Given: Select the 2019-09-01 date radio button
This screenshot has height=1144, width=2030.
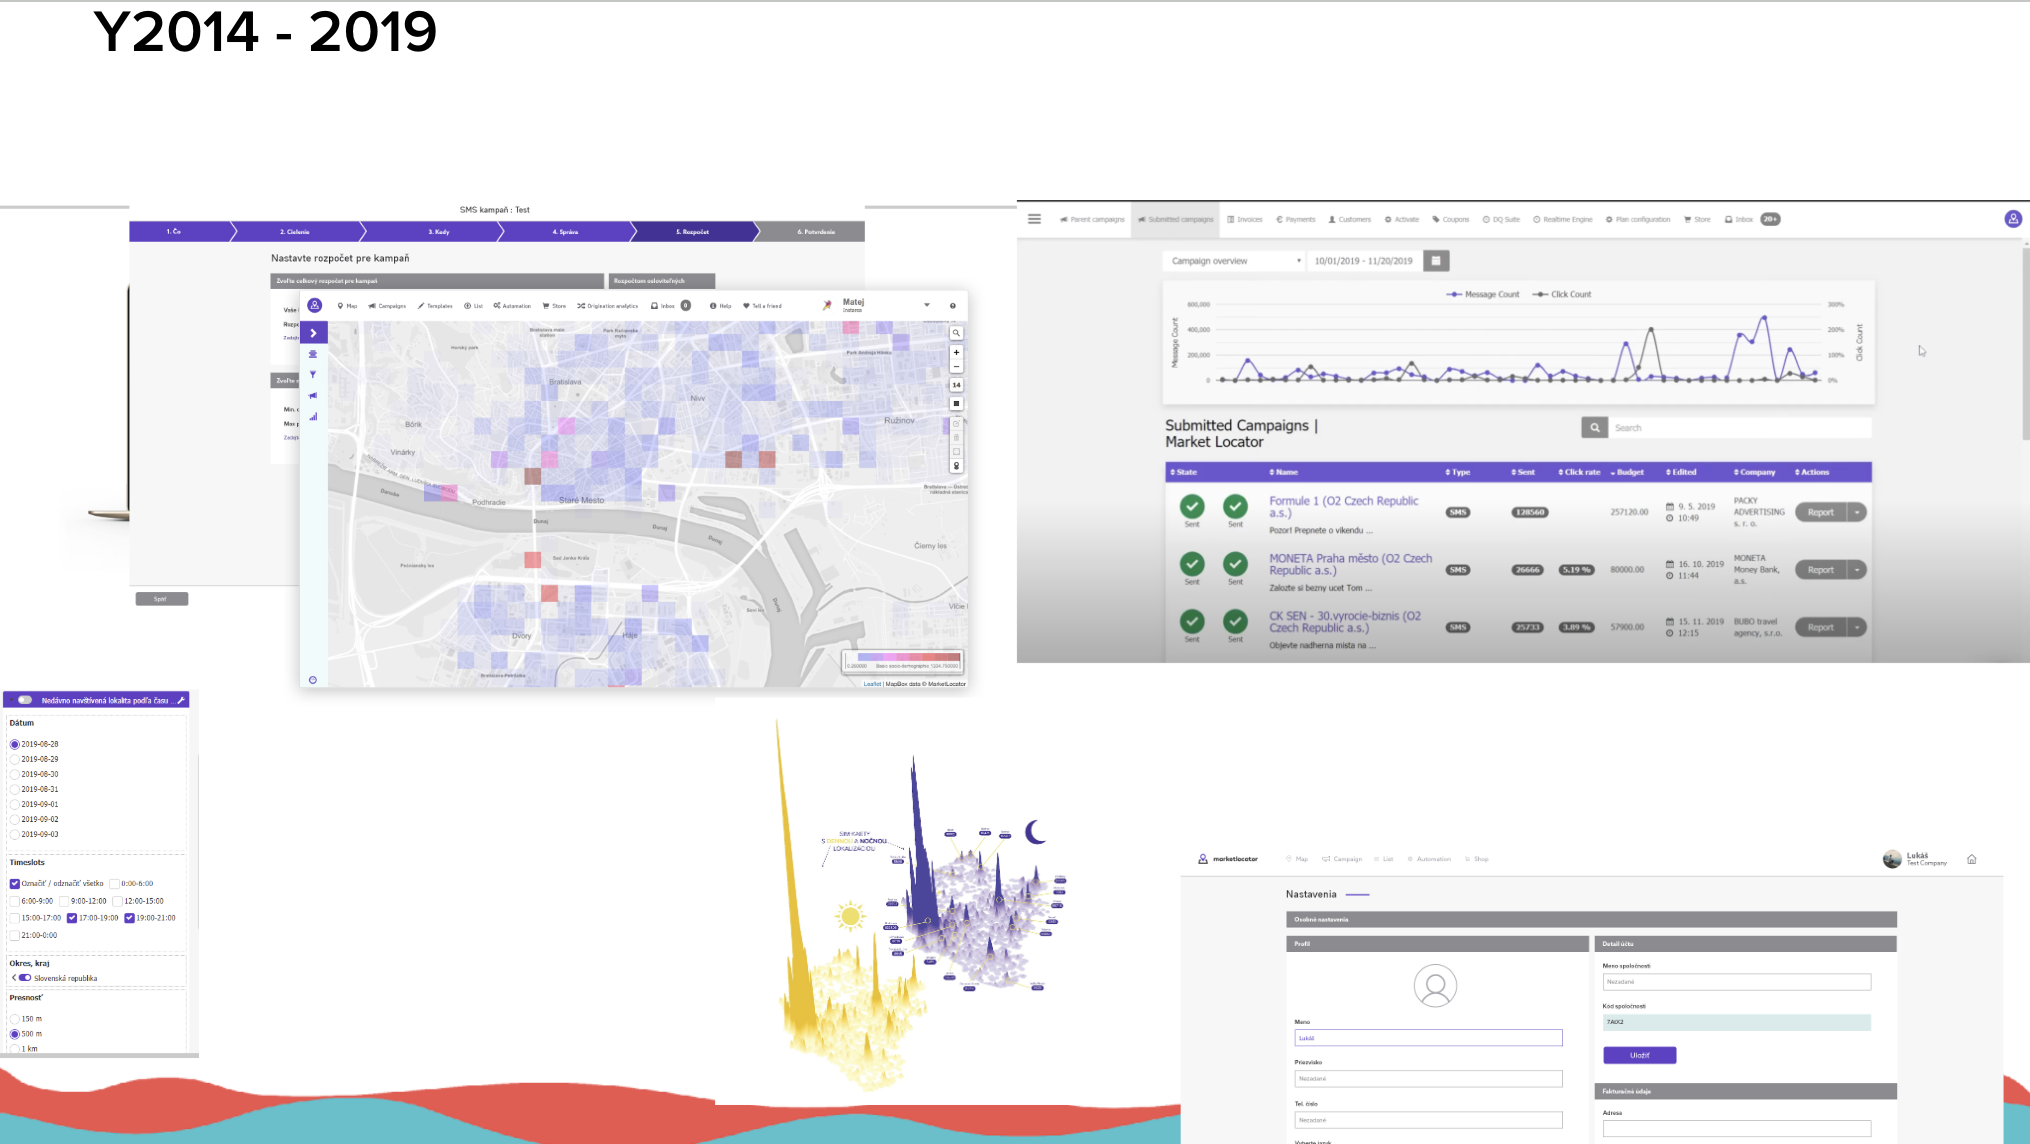Looking at the screenshot, I should (x=14, y=804).
